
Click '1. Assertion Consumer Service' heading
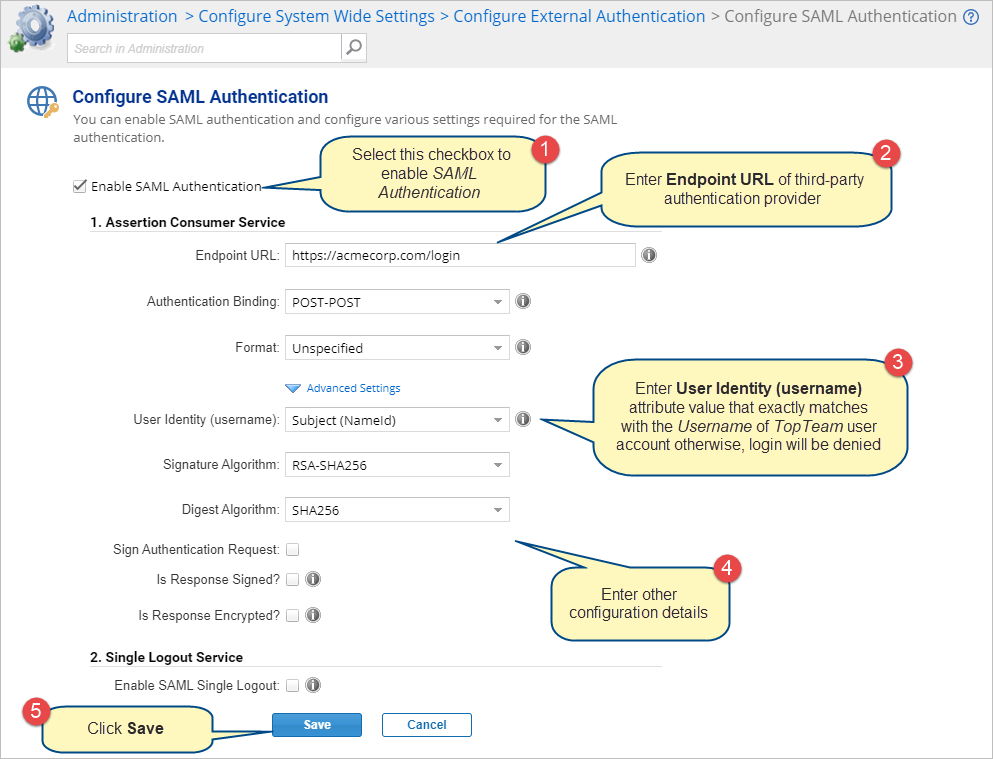(x=187, y=222)
